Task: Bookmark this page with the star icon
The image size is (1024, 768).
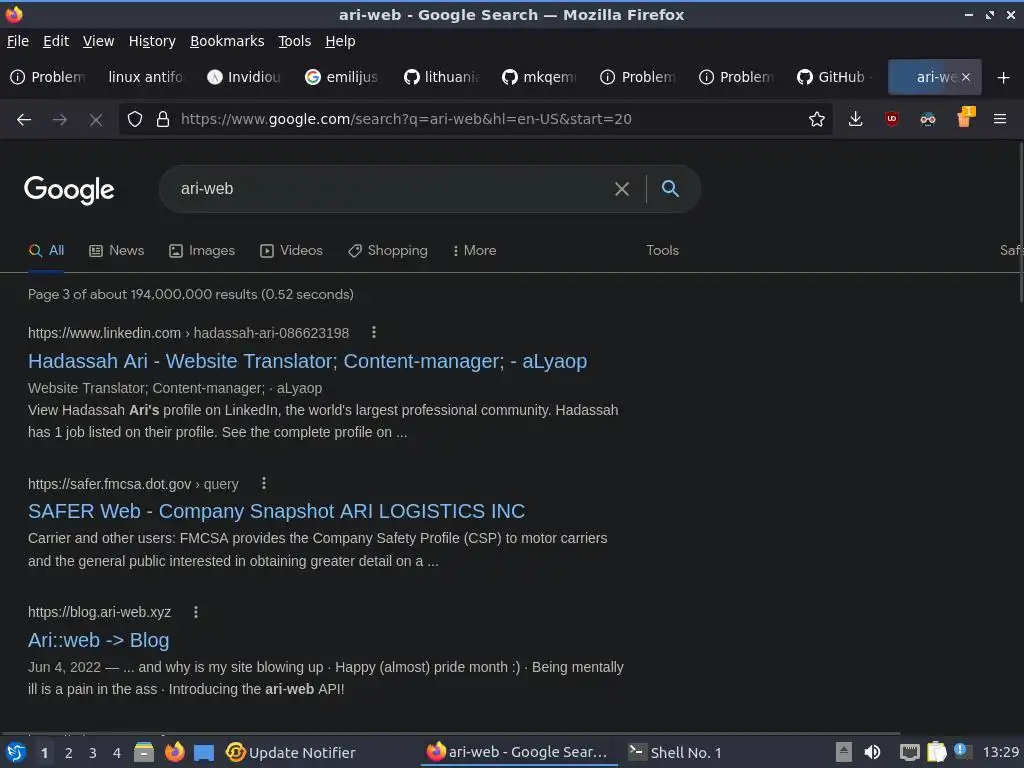Action: (x=816, y=119)
